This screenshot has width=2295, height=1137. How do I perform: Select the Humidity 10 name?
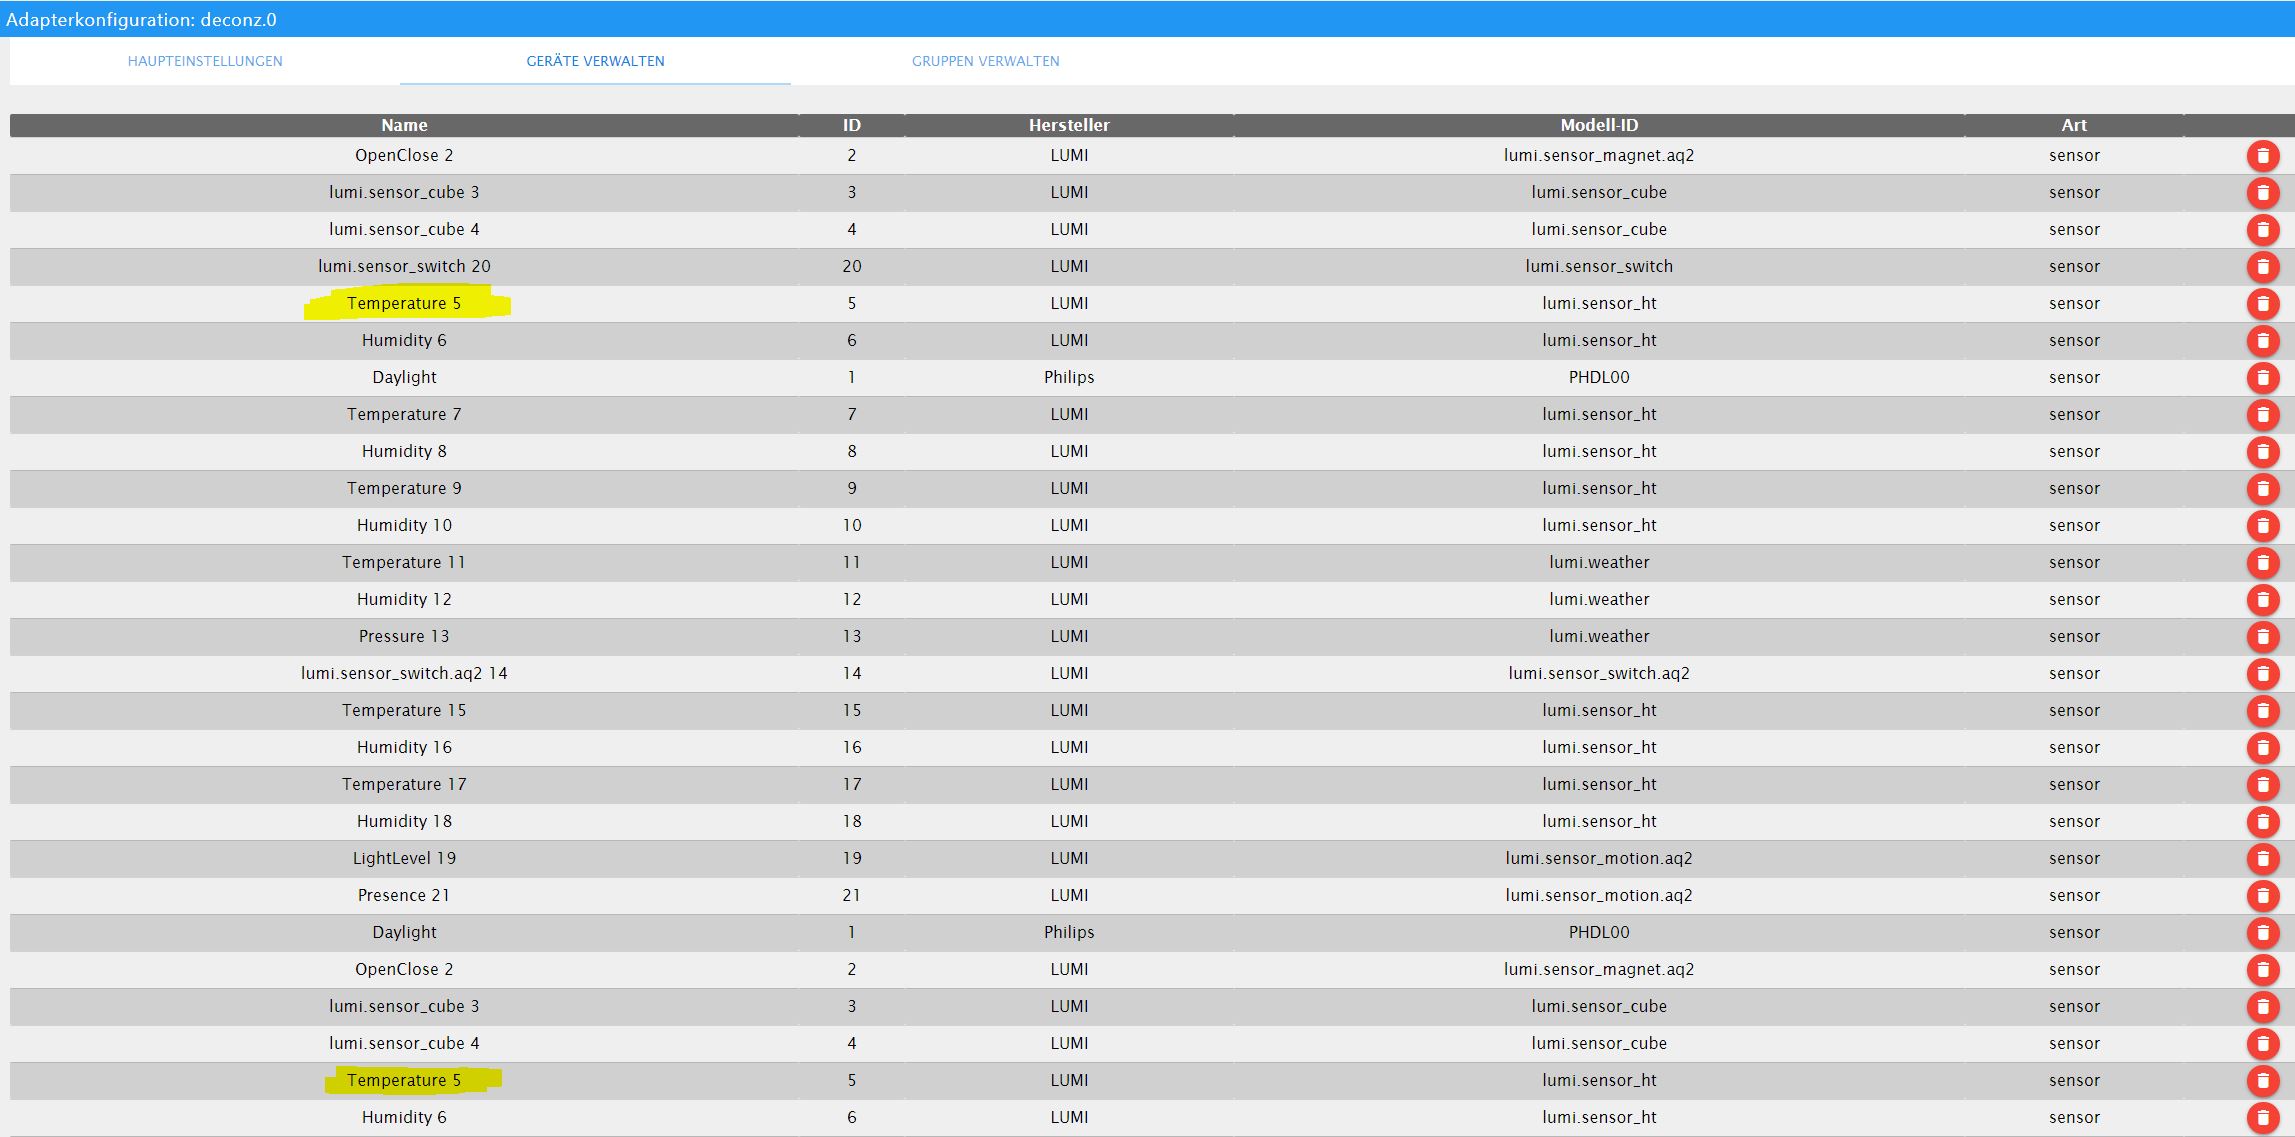coord(404,525)
